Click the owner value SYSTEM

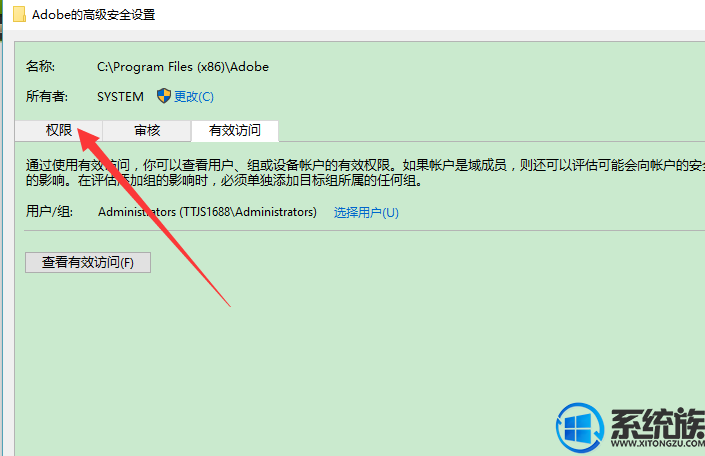coord(120,97)
